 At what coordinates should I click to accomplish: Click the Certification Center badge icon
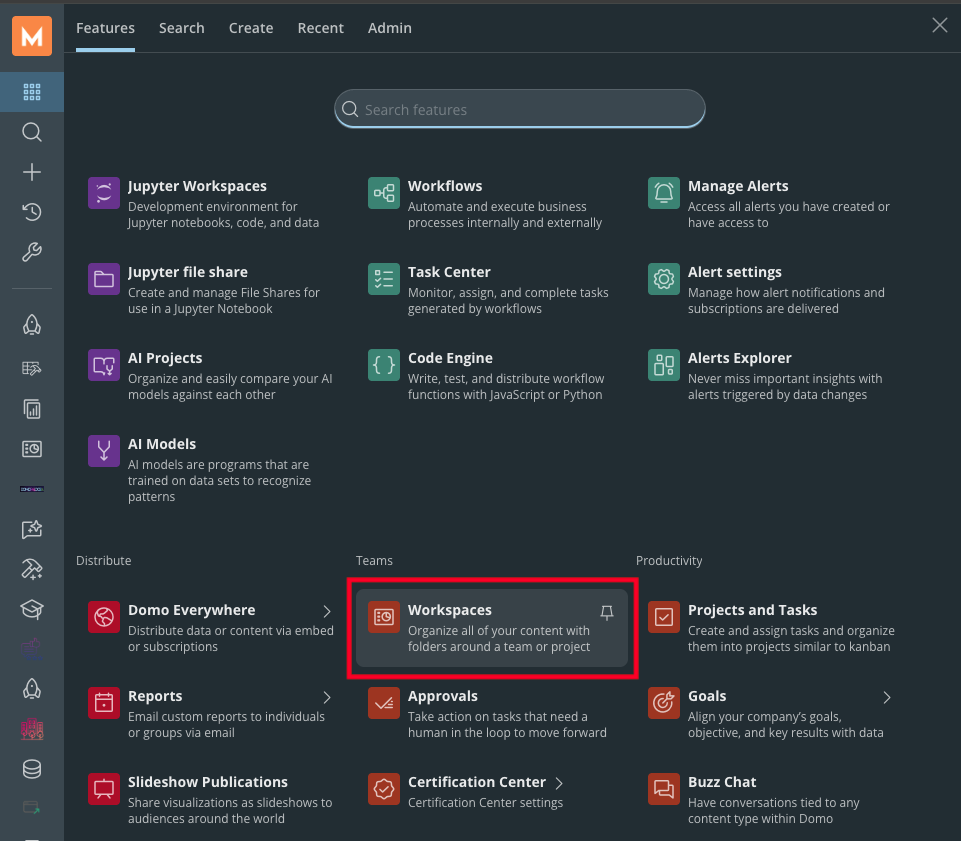click(x=384, y=789)
